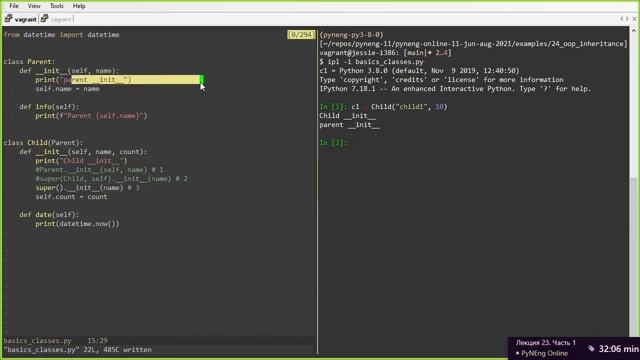Click the 'In [1]:' c1 = Child("child1", 10) input
Image resolution: width=640 pixels, height=360 pixels.
coord(383,107)
